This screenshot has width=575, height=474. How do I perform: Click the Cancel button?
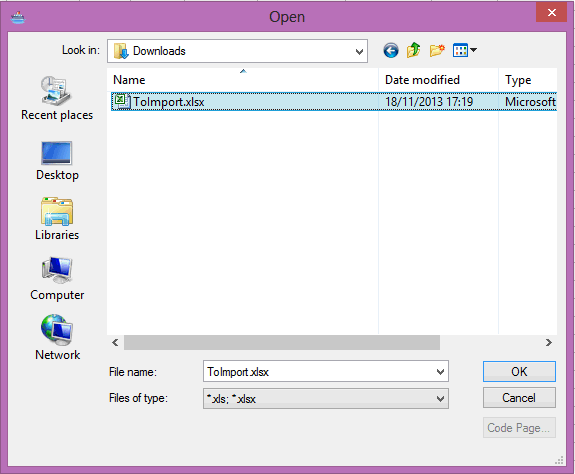pos(519,398)
